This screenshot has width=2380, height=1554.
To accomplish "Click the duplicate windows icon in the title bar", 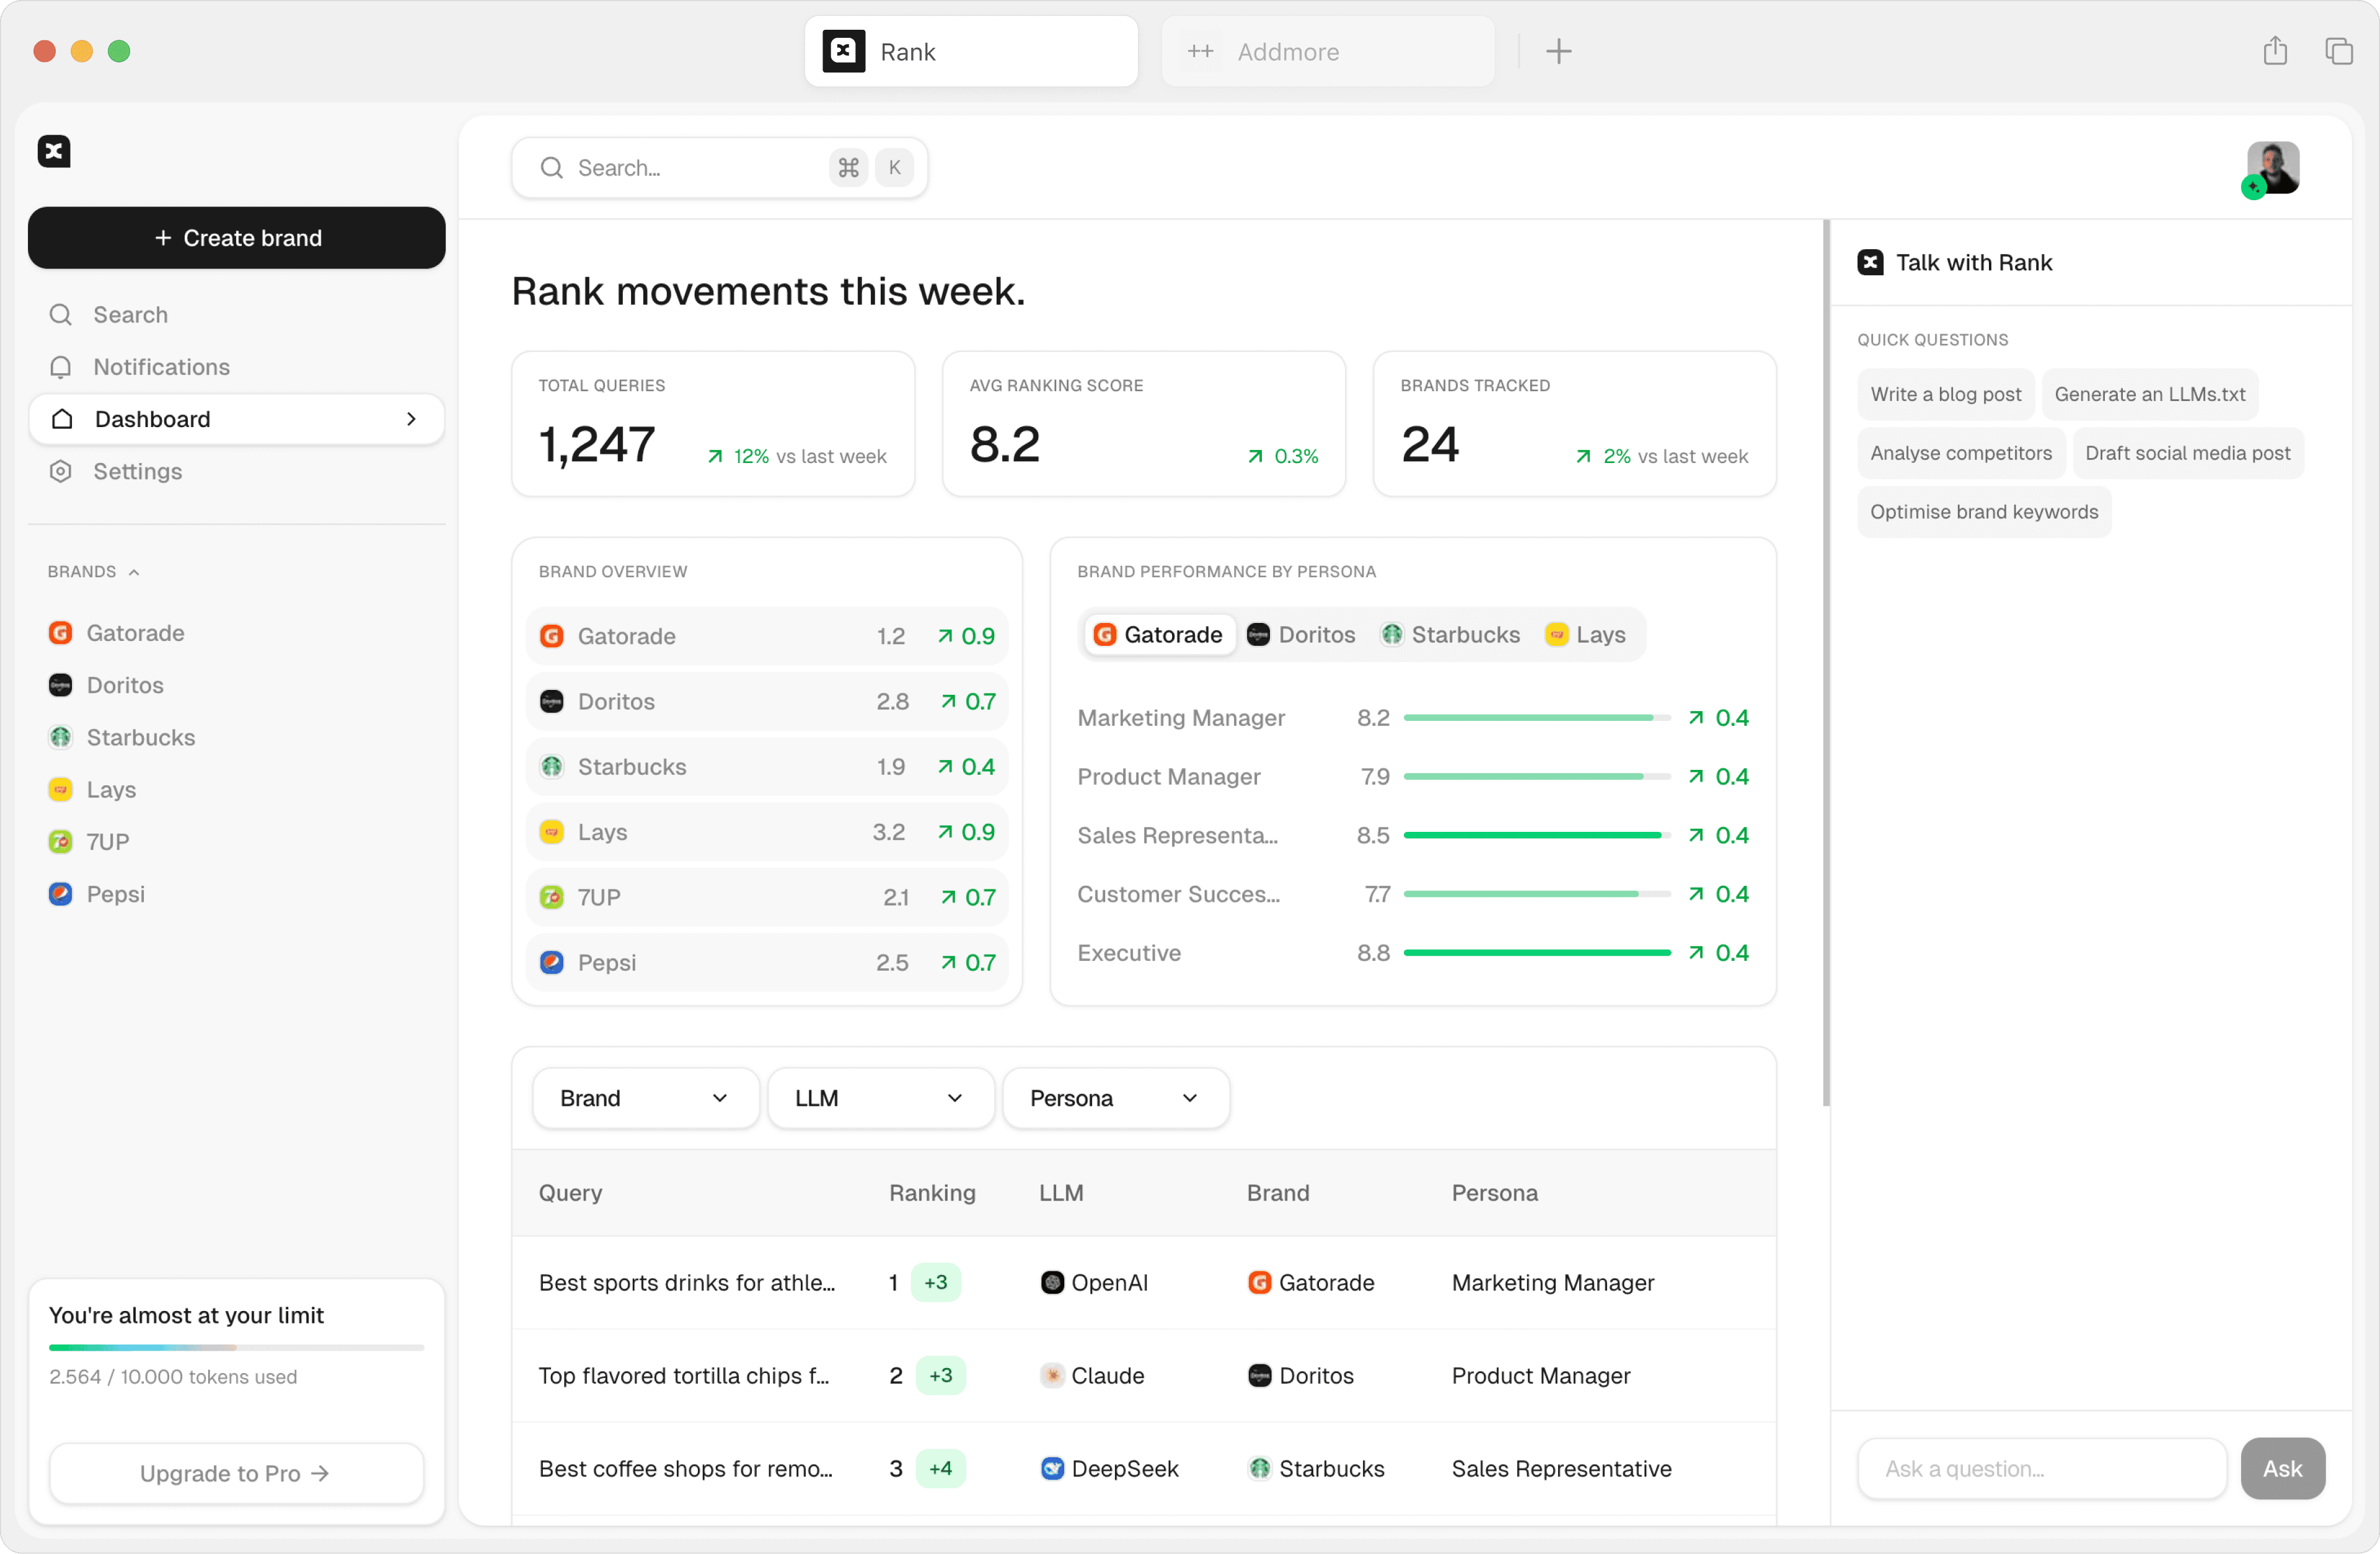I will tap(2338, 51).
